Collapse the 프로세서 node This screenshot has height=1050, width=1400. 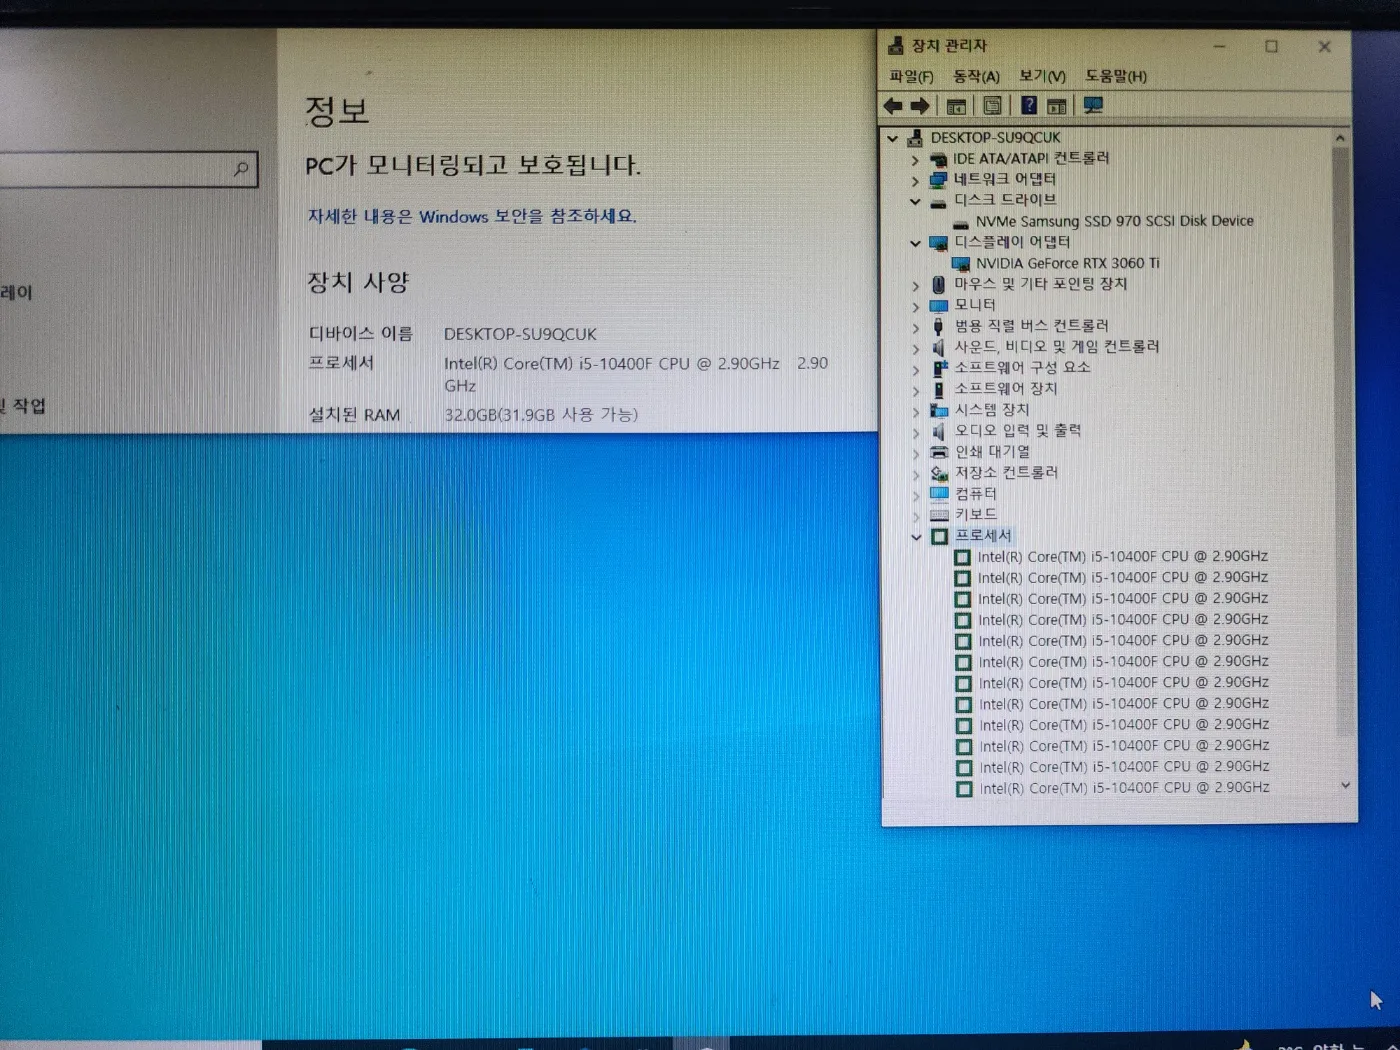(x=916, y=537)
